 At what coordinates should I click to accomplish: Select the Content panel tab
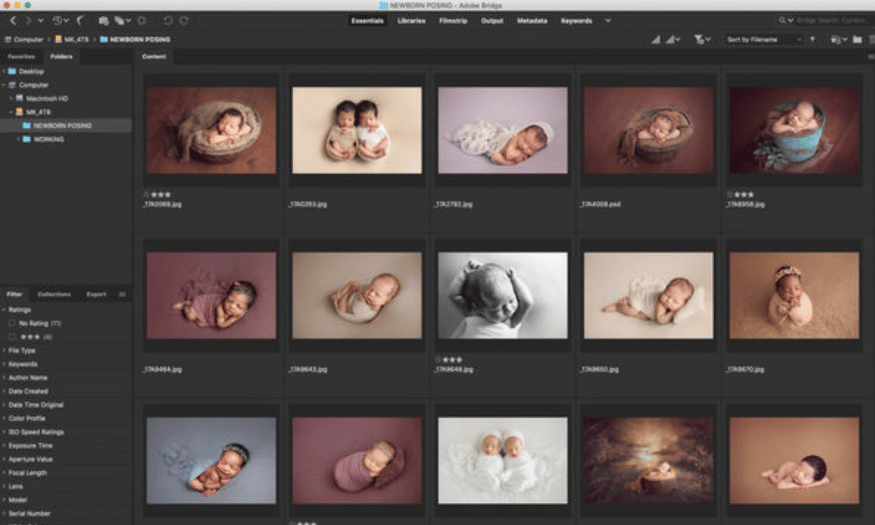click(154, 56)
